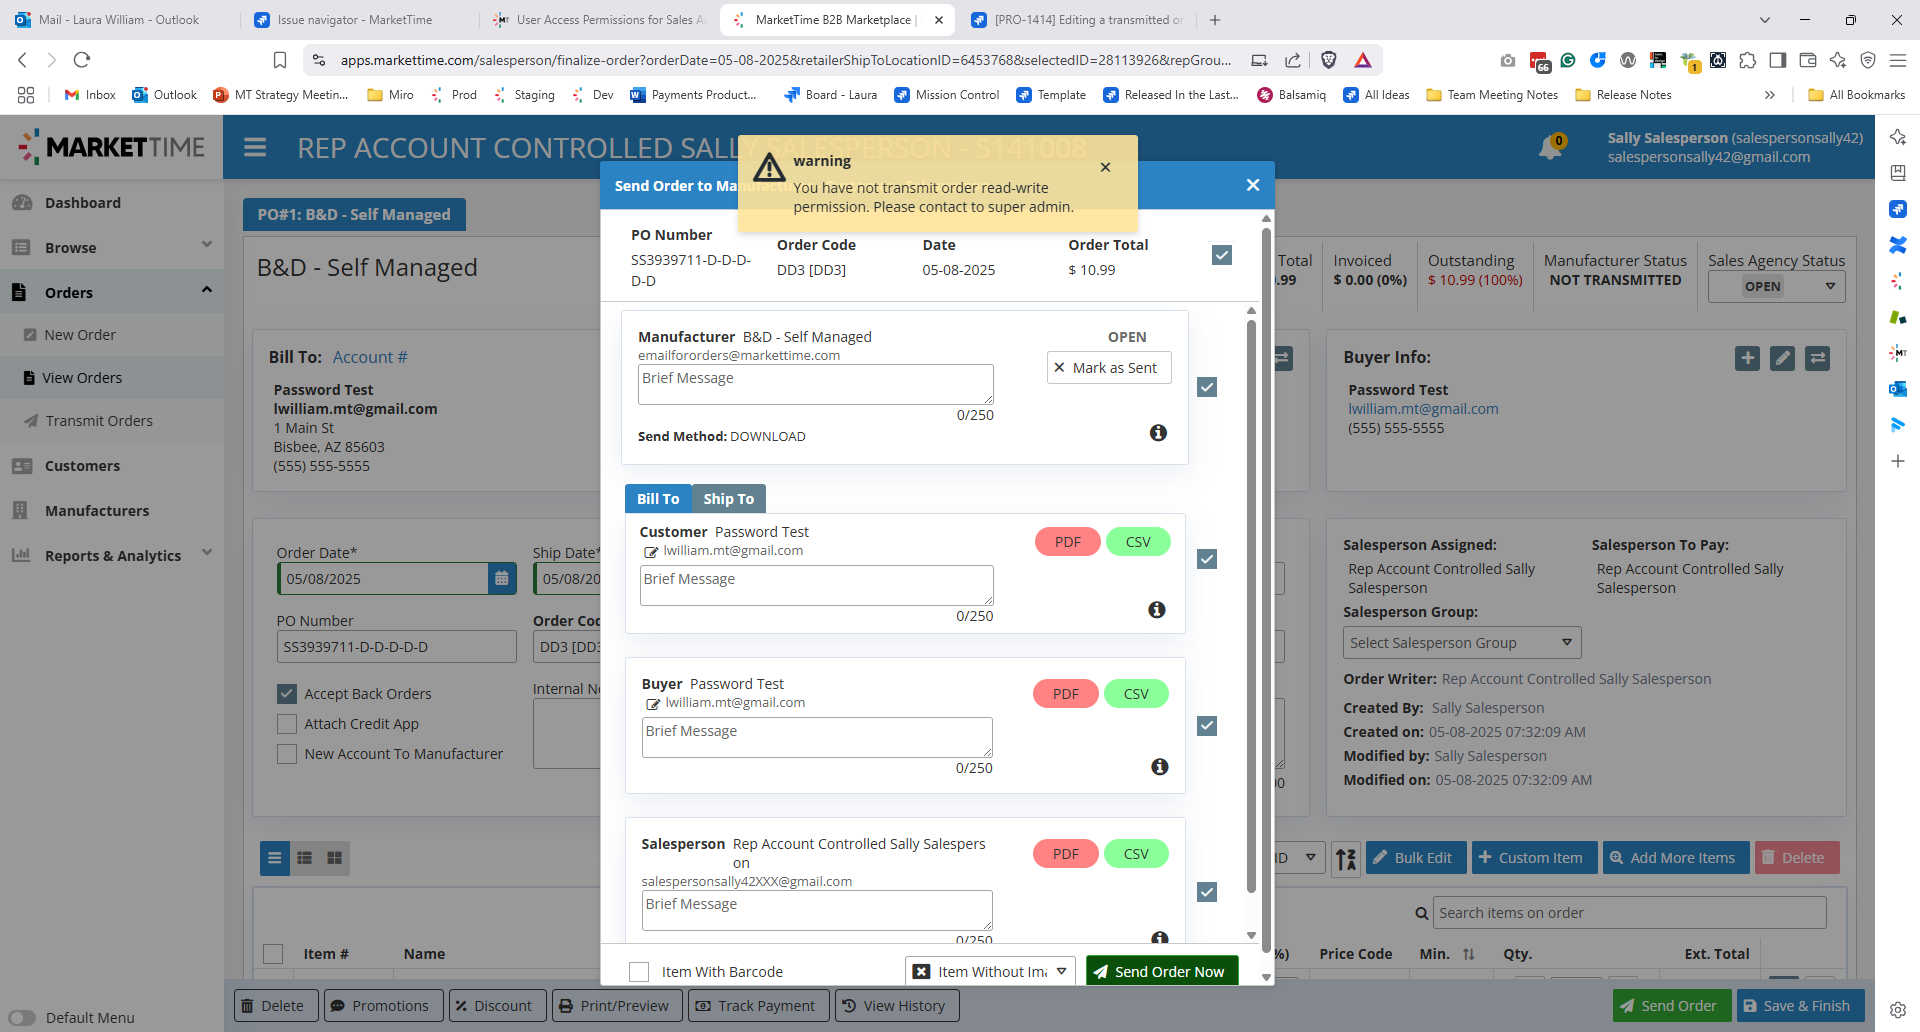1920x1032 pixels.
Task: Click Manufacturer Brief Message field
Action: [816, 385]
